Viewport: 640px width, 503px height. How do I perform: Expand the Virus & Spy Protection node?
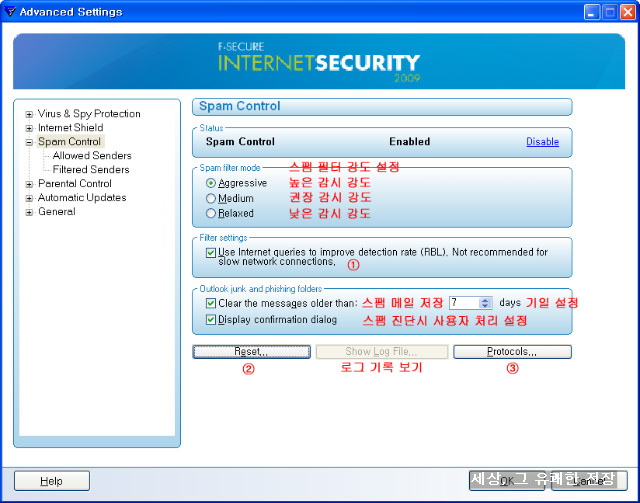pyautogui.click(x=29, y=115)
